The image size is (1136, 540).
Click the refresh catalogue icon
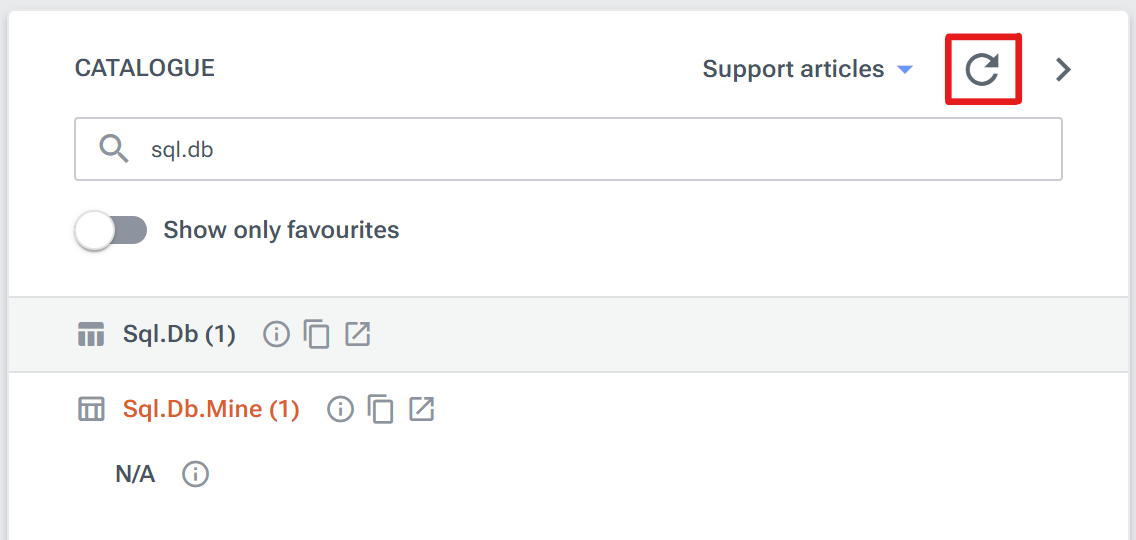pyautogui.click(x=982, y=69)
